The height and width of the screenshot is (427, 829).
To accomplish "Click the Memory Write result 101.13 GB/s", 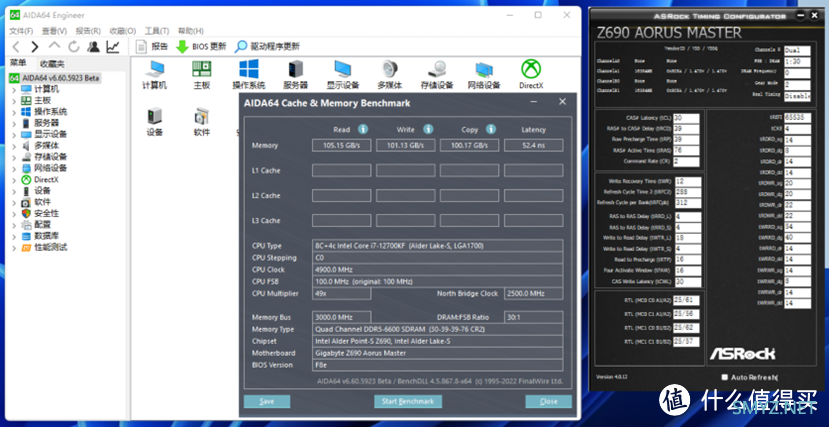I will coord(406,145).
